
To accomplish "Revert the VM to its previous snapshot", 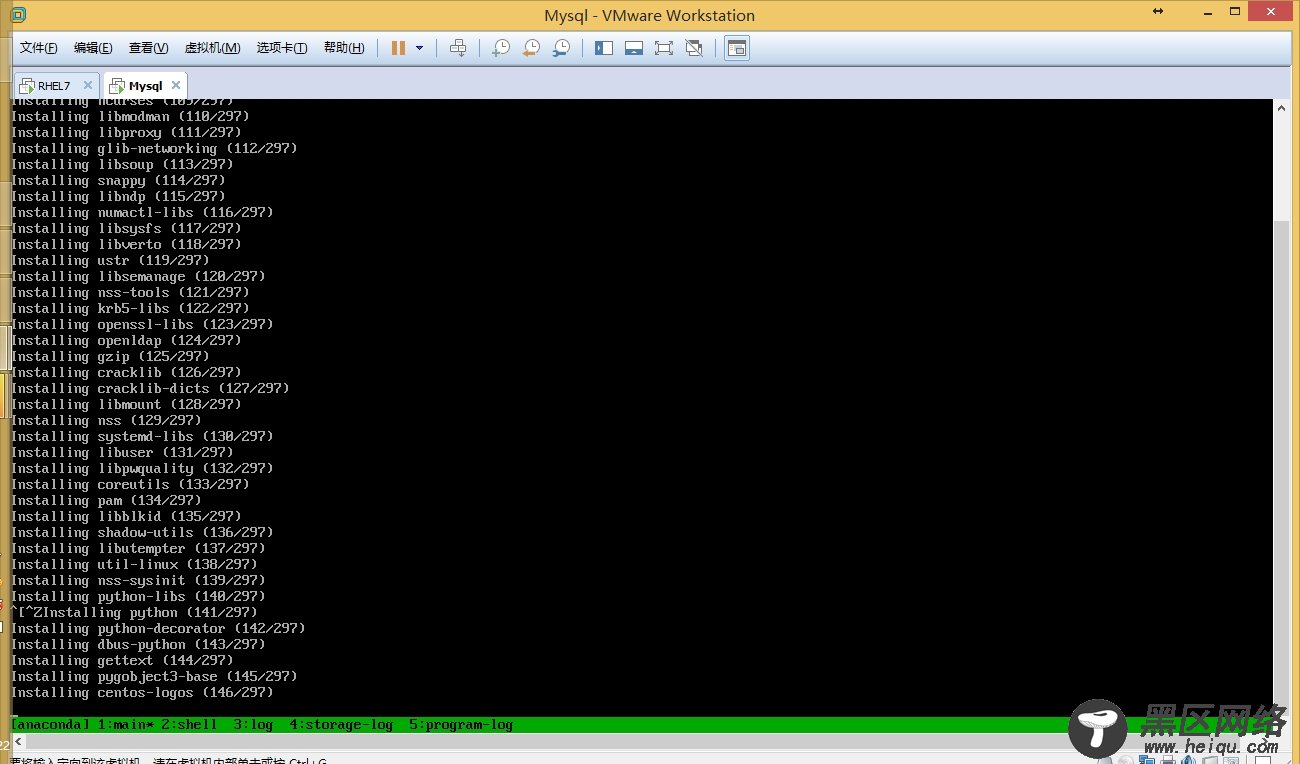I will (531, 48).
